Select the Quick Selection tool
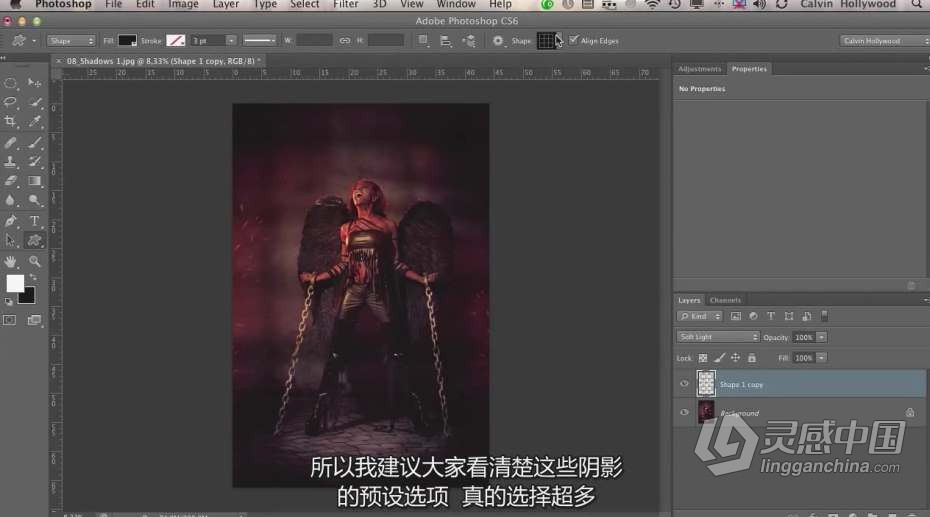Viewport: 930px width, 517px height. pyautogui.click(x=34, y=102)
